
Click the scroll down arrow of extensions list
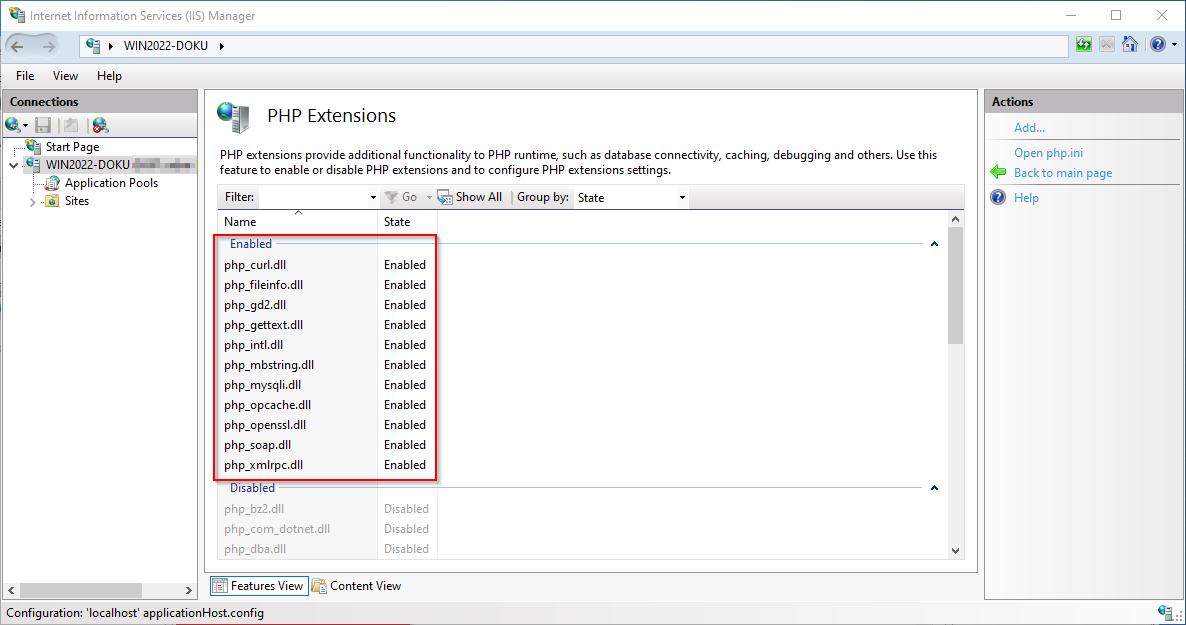(x=955, y=551)
